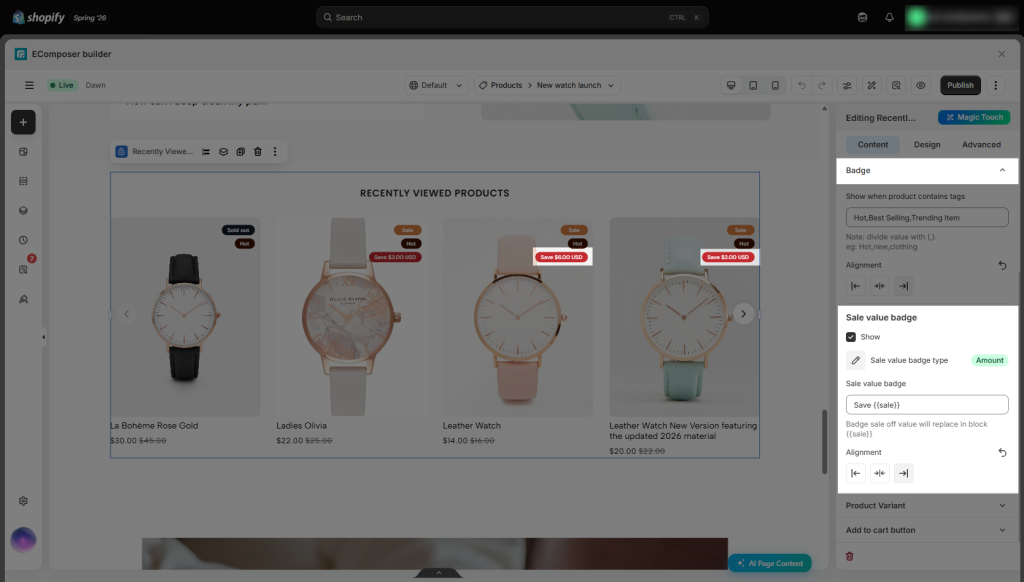Open the settings gear in the left sidebar

pos(24,501)
